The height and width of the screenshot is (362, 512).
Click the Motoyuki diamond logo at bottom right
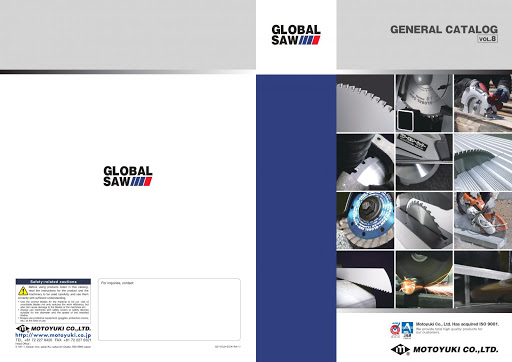coord(400,350)
